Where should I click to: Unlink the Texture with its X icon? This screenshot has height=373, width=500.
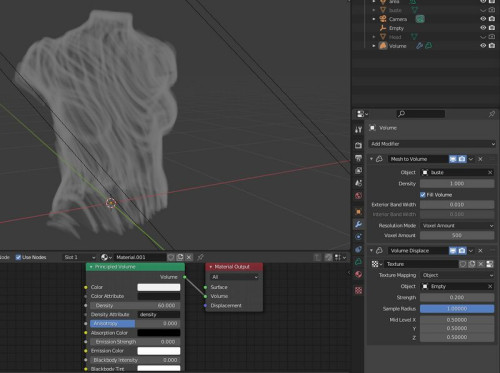[x=481, y=264]
